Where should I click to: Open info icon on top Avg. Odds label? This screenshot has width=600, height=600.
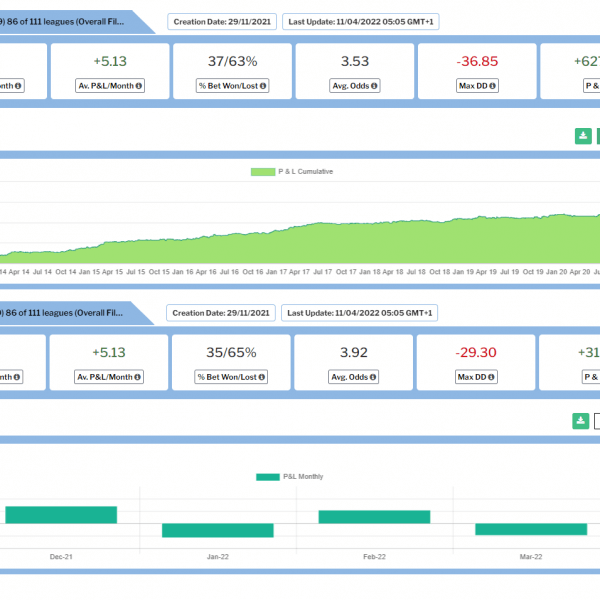point(374,86)
